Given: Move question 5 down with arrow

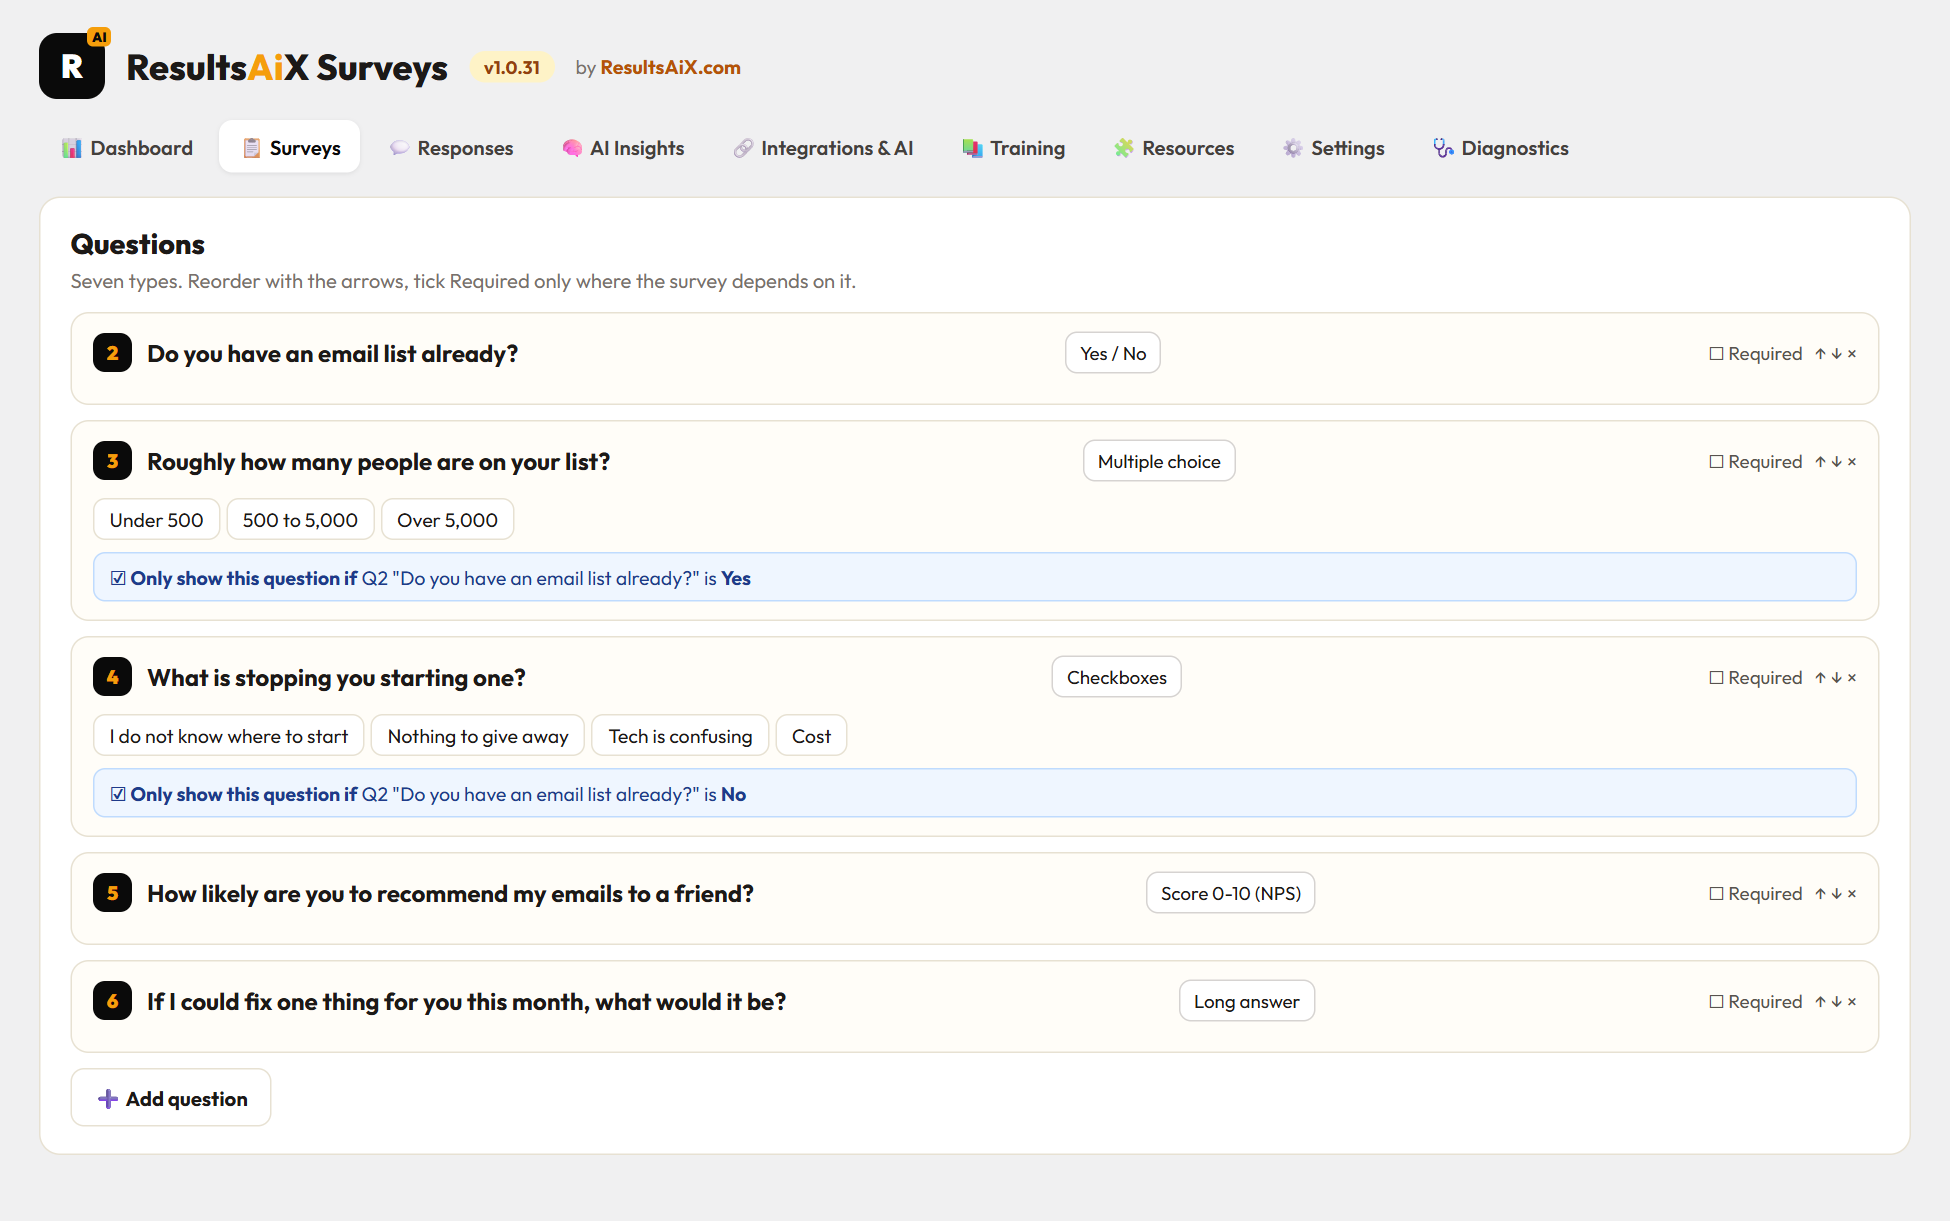Looking at the screenshot, I should [1837, 894].
